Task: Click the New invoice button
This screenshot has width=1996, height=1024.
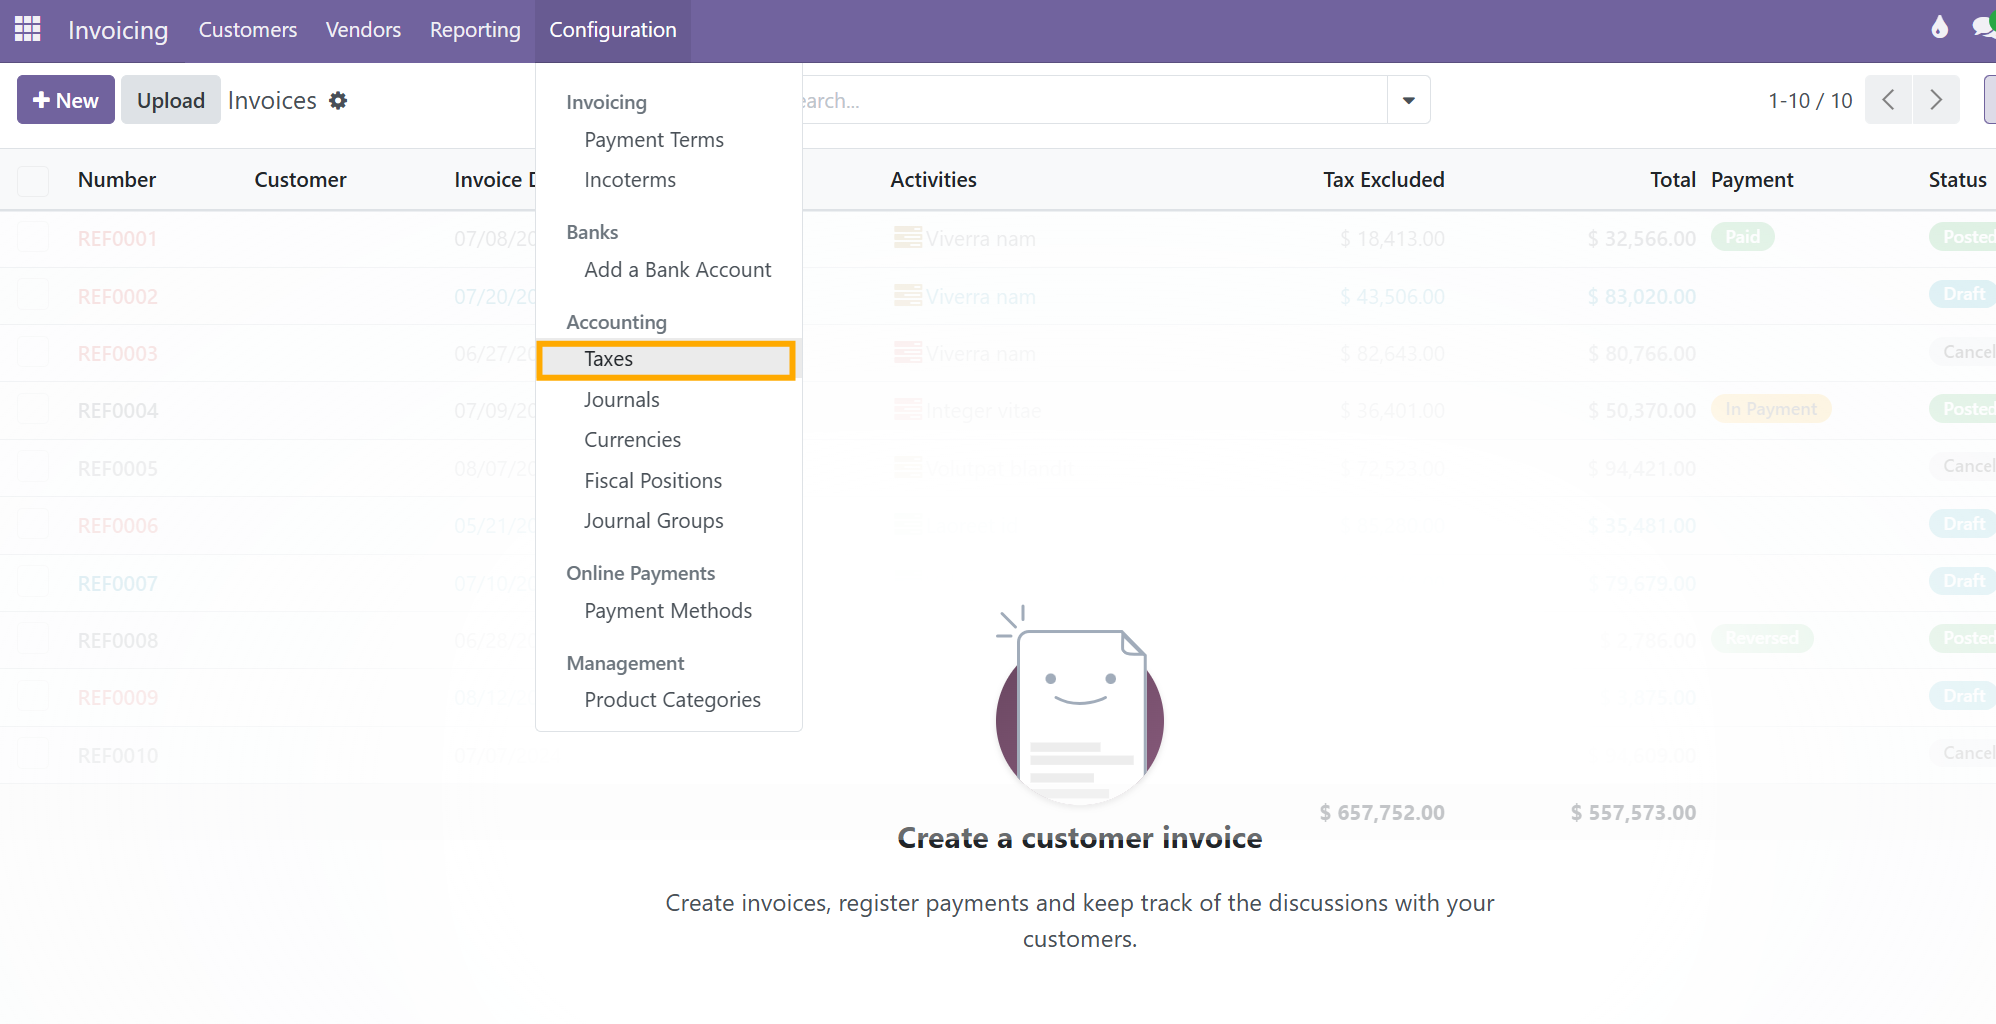Action: click(x=66, y=100)
